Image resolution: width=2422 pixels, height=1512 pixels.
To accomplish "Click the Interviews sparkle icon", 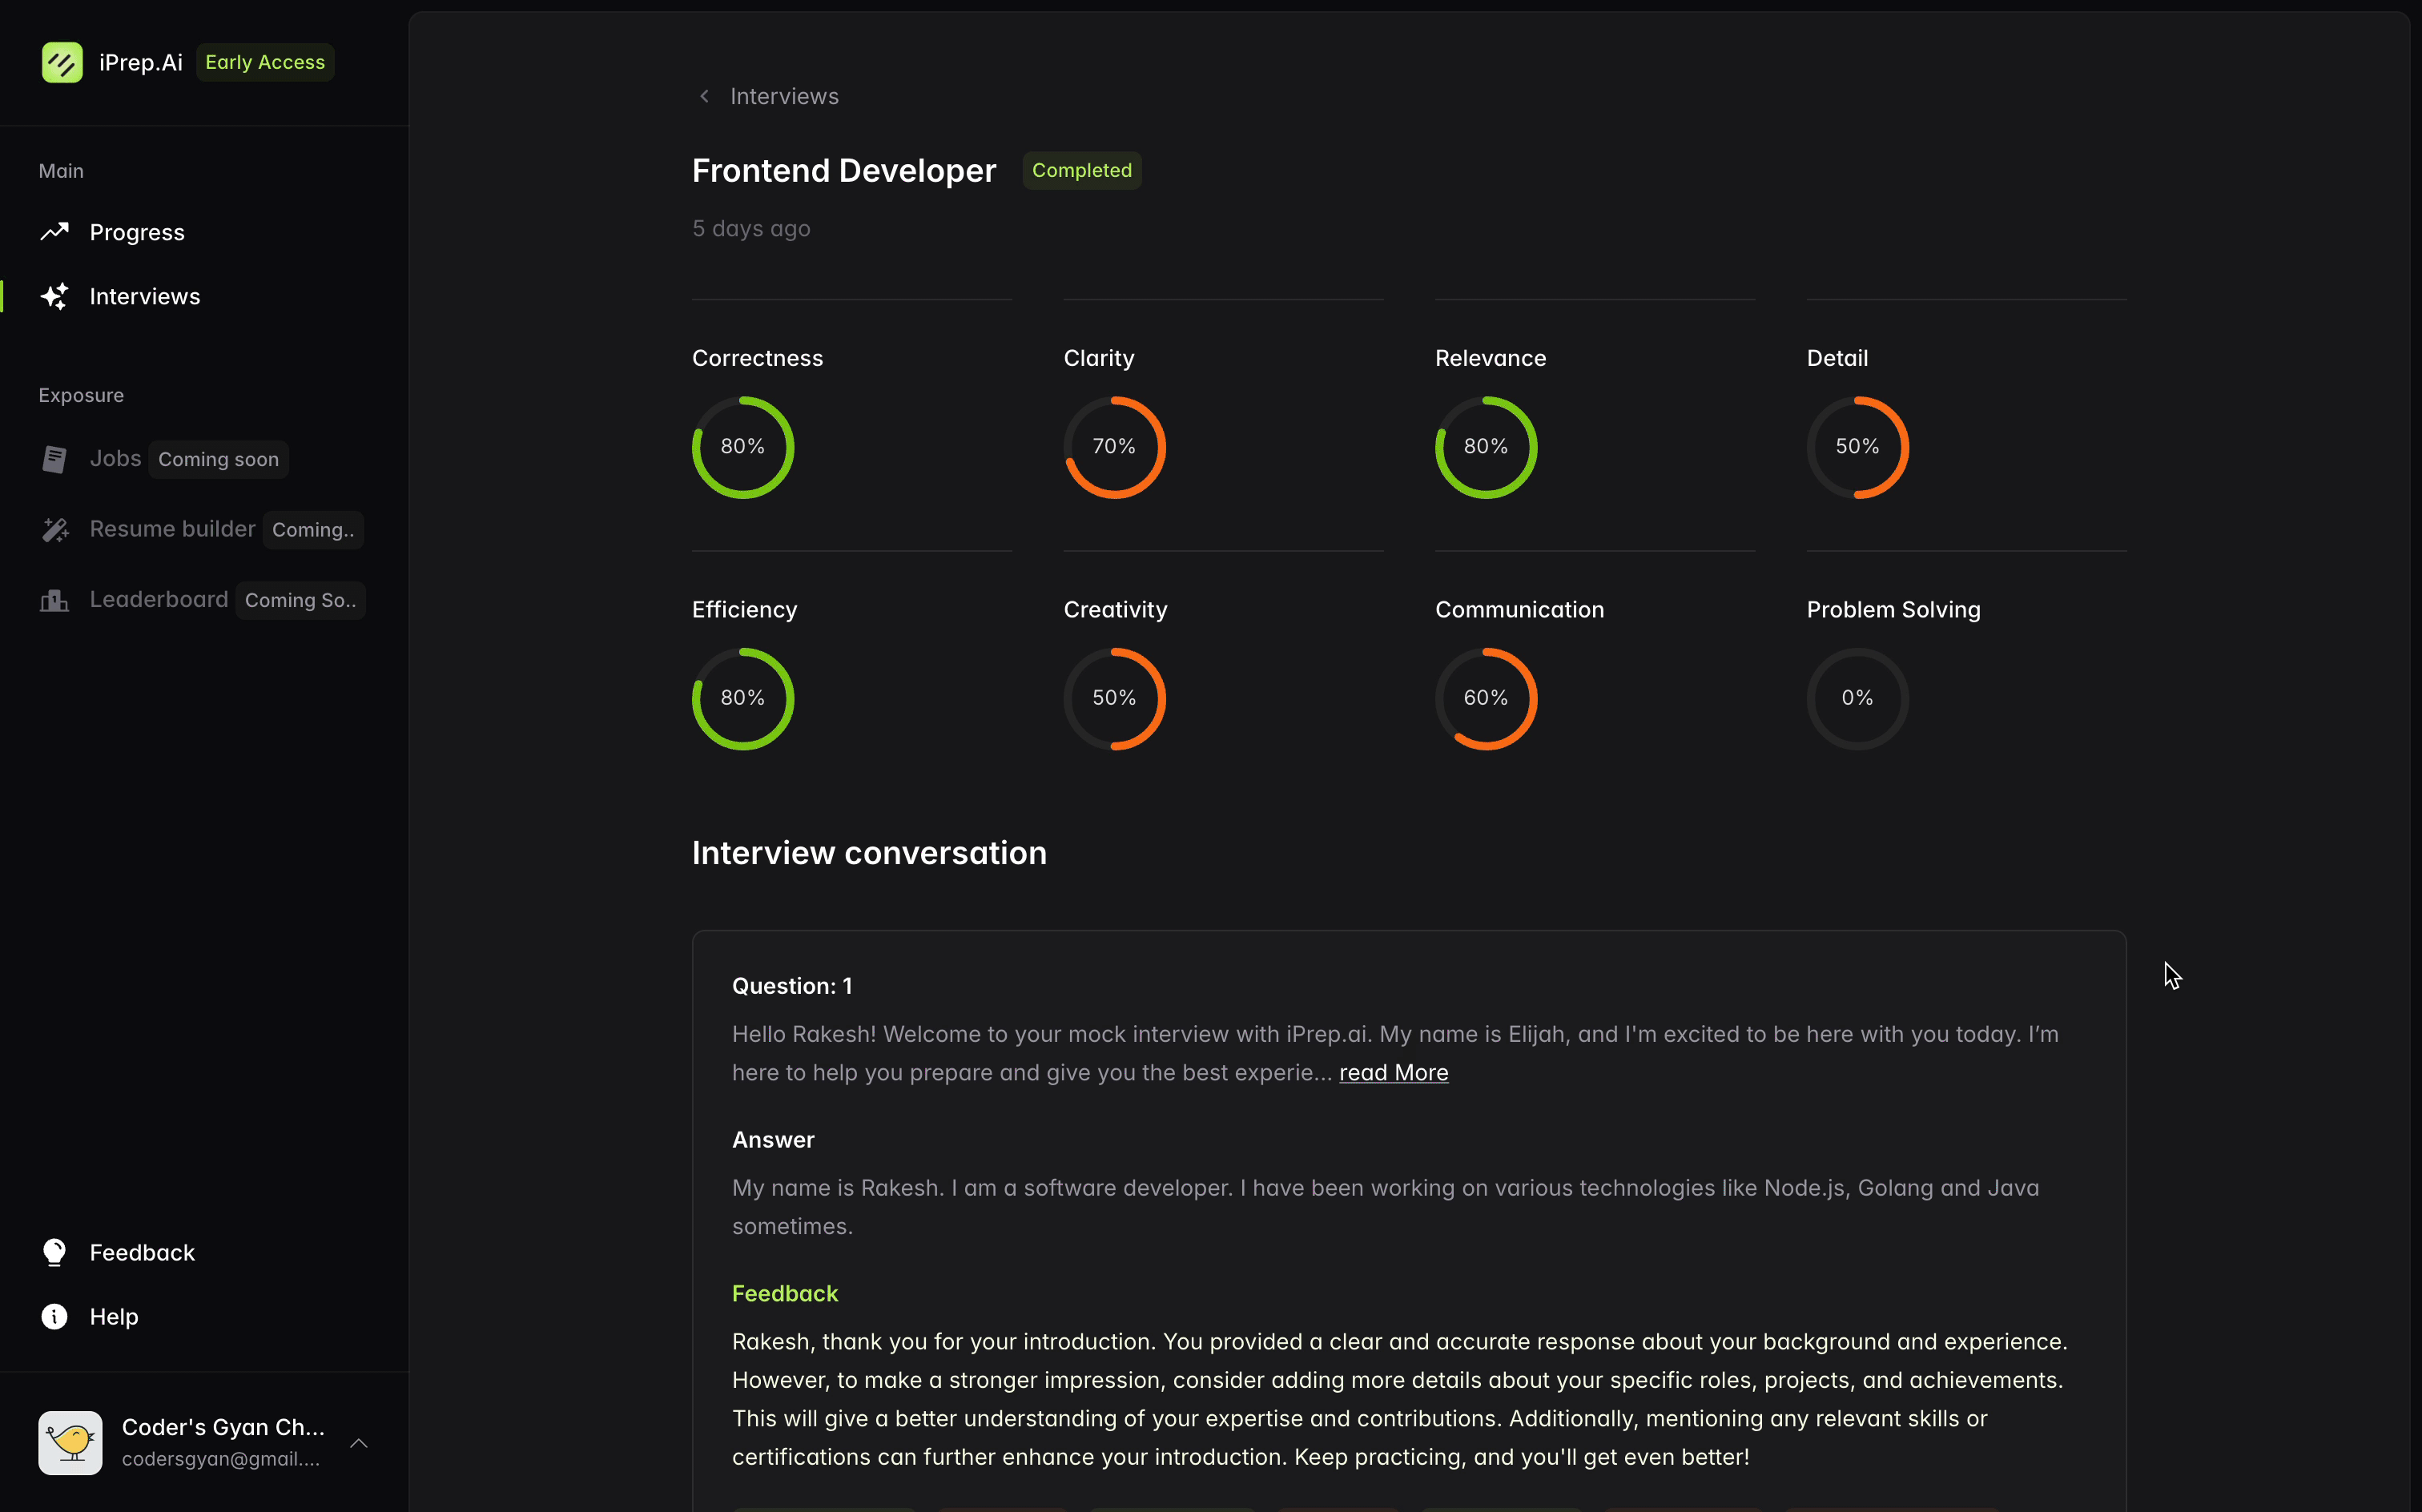I will pos(54,296).
